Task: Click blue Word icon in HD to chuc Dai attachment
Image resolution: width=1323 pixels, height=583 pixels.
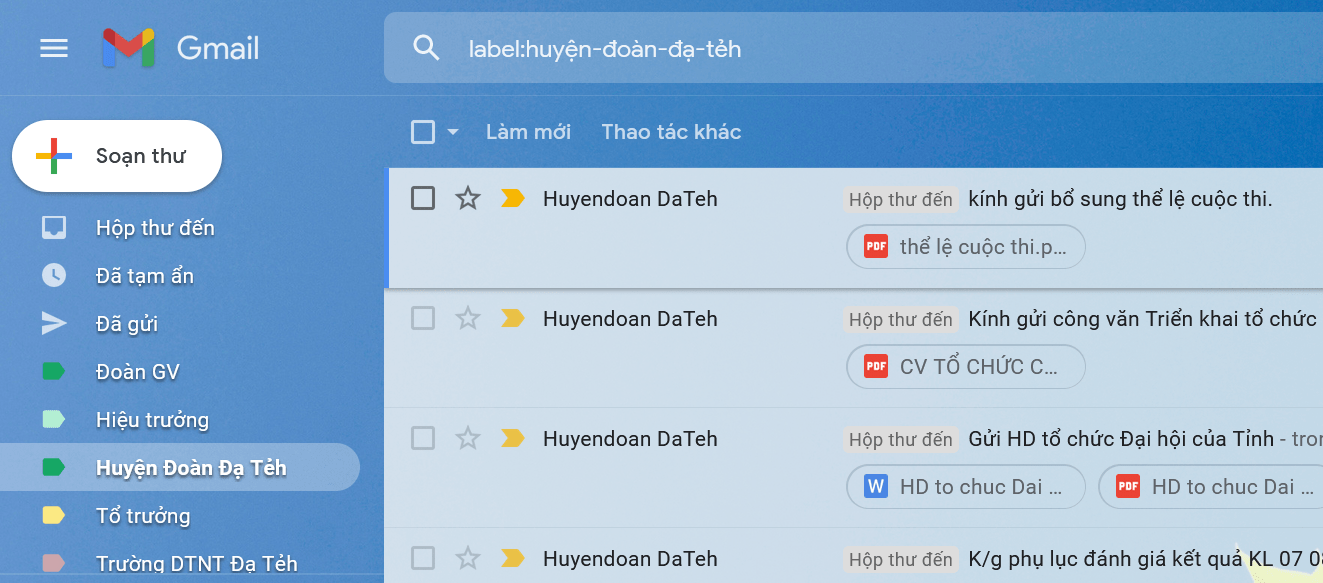Action: point(876,487)
